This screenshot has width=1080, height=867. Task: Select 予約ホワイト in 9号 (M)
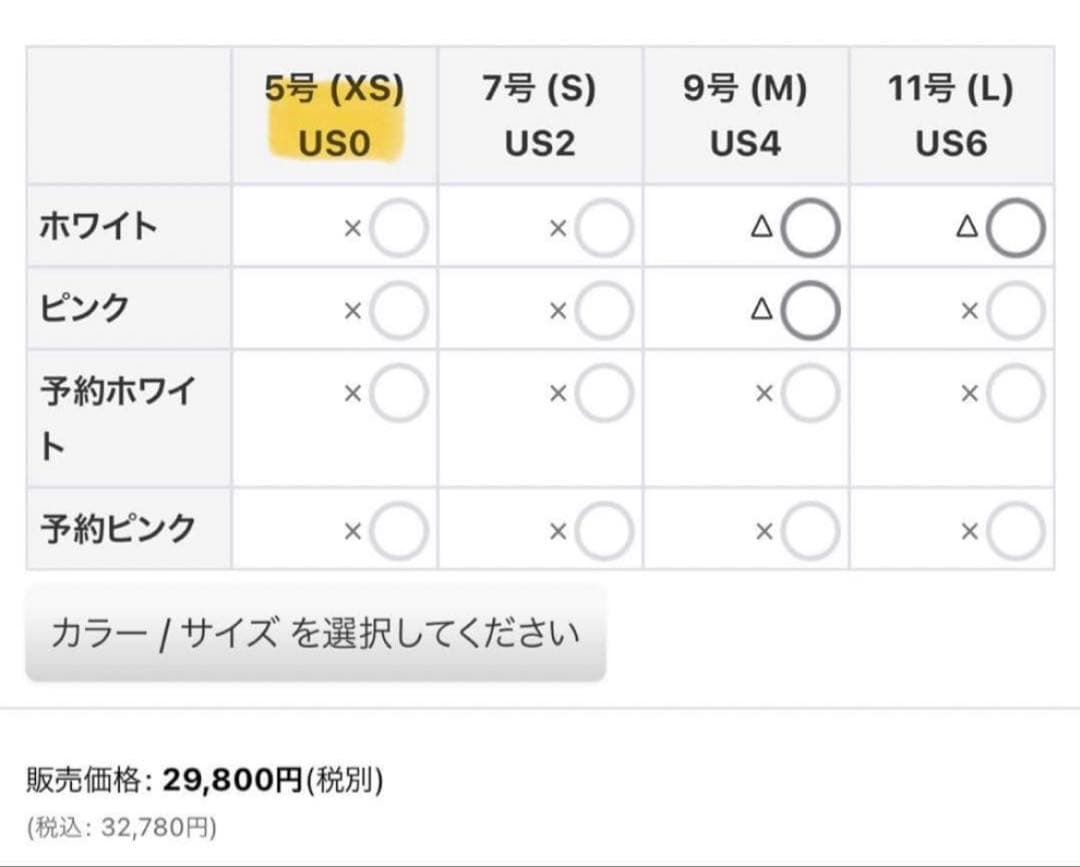(x=810, y=394)
